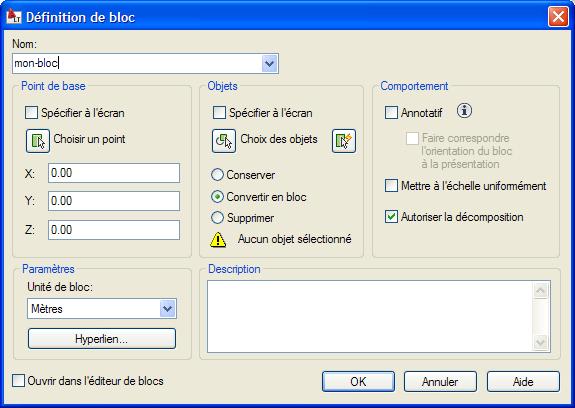This screenshot has width=575, height=408.
Task: Click the Nom: label
Action: [x=24, y=44]
